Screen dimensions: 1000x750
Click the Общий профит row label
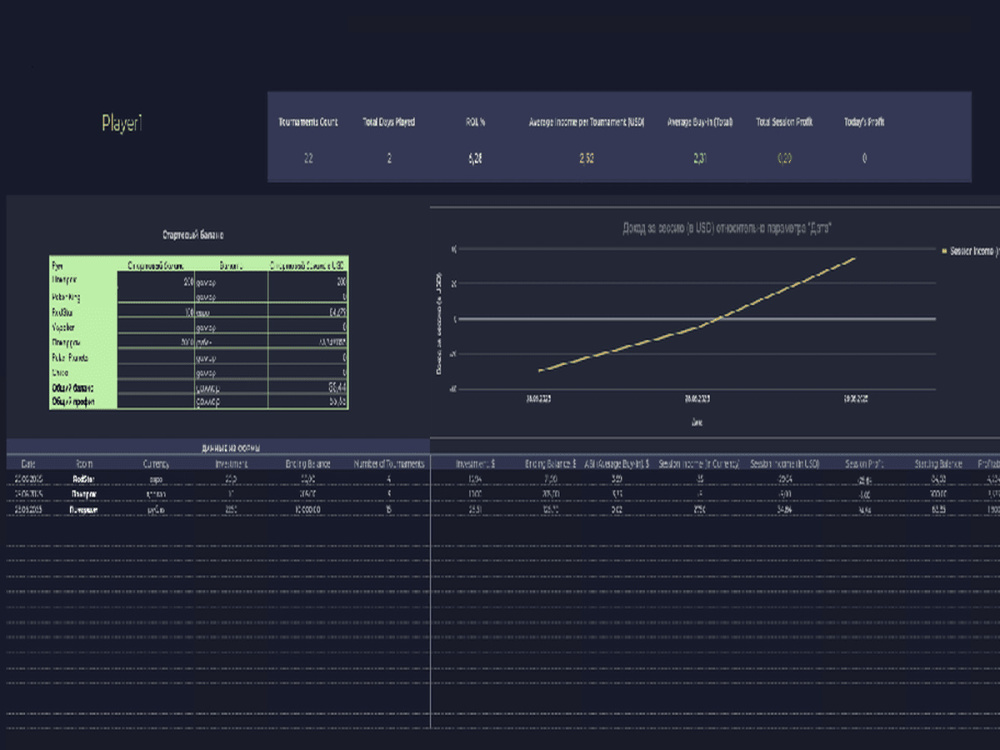73,402
